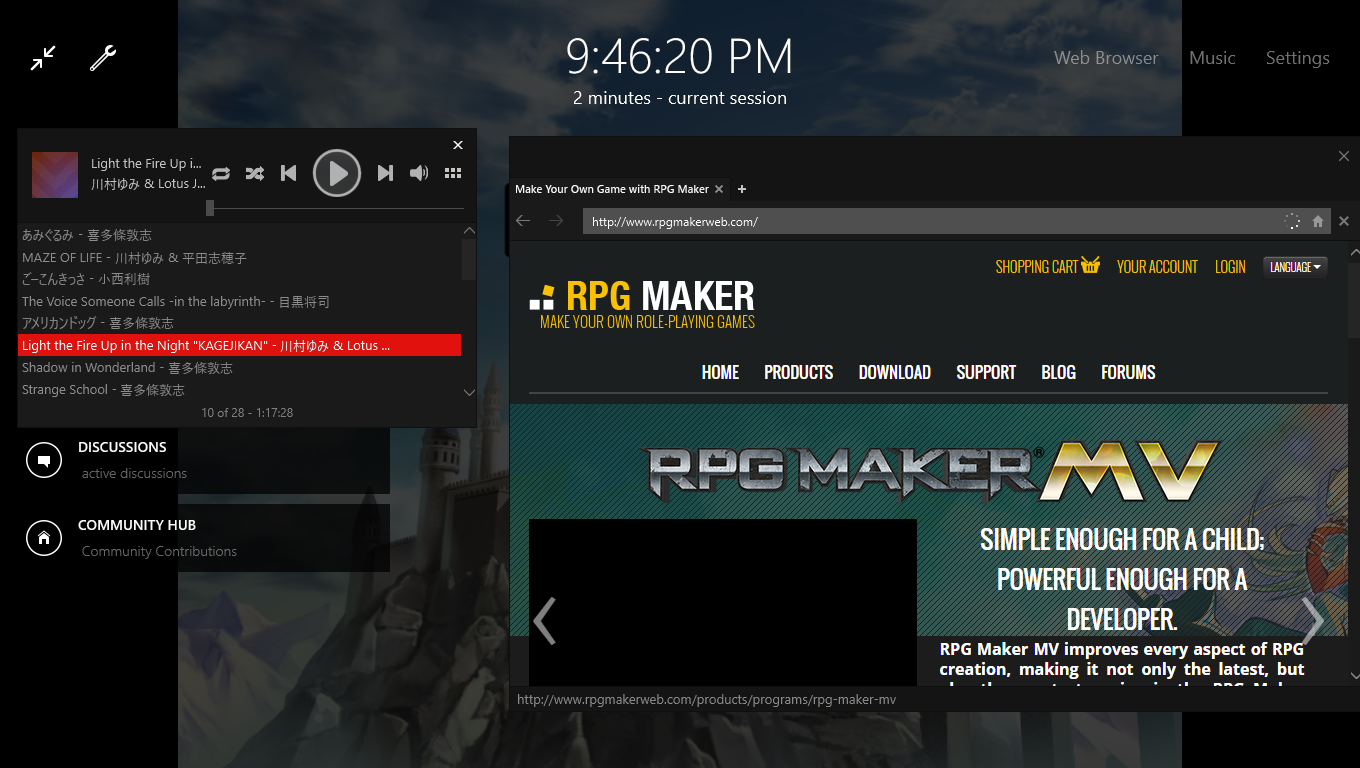1360x768 pixels.
Task: Open the Support menu item
Action: 986,372
